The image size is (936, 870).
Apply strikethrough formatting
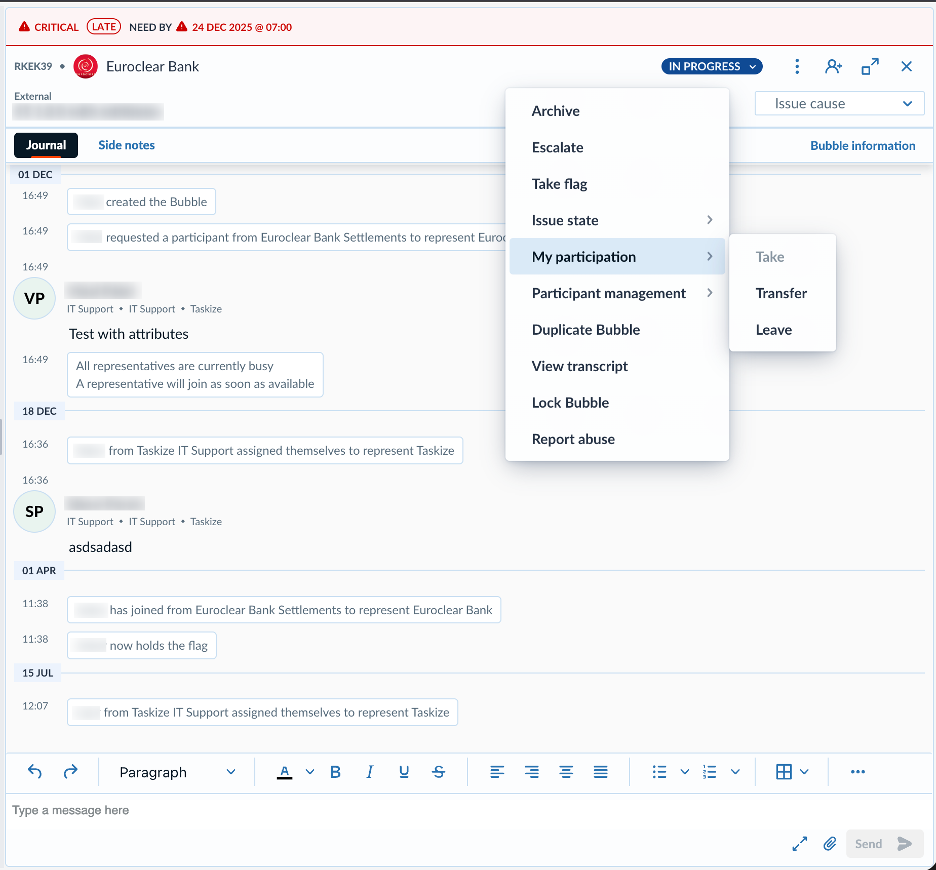(x=439, y=772)
